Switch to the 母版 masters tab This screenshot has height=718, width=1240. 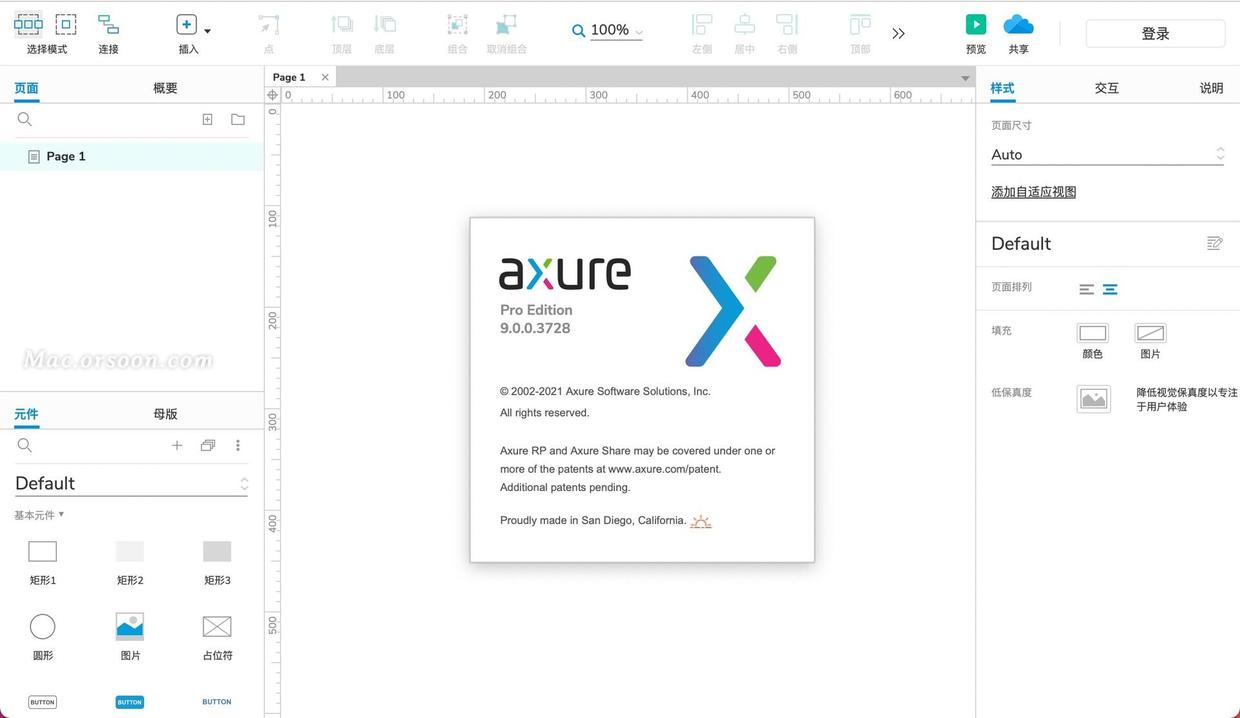165,414
